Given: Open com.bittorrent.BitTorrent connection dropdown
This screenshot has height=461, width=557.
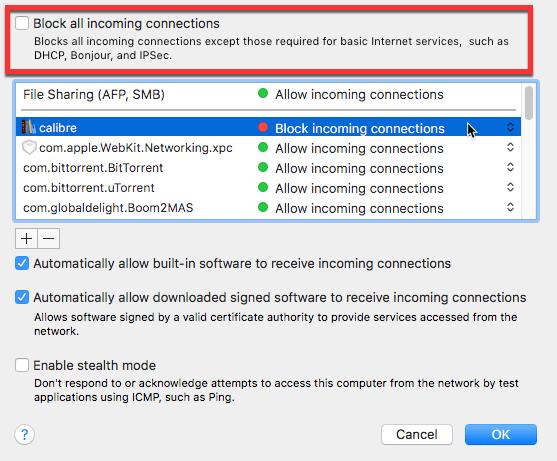Looking at the screenshot, I should 510,167.
